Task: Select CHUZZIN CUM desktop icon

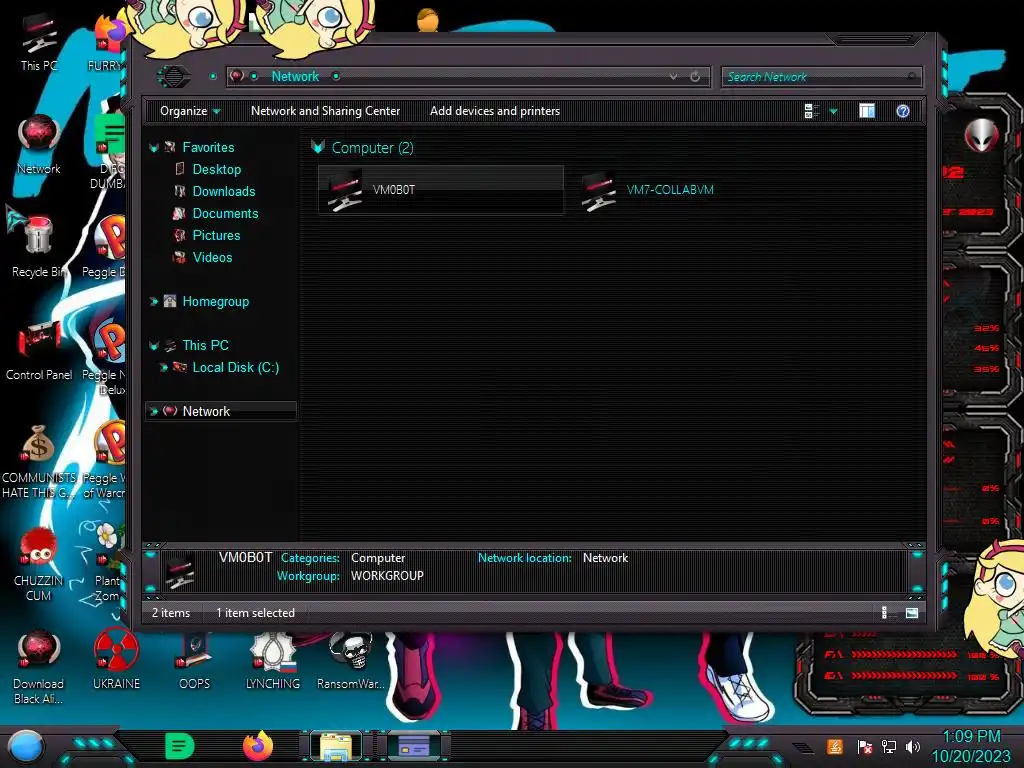Action: coord(39,564)
